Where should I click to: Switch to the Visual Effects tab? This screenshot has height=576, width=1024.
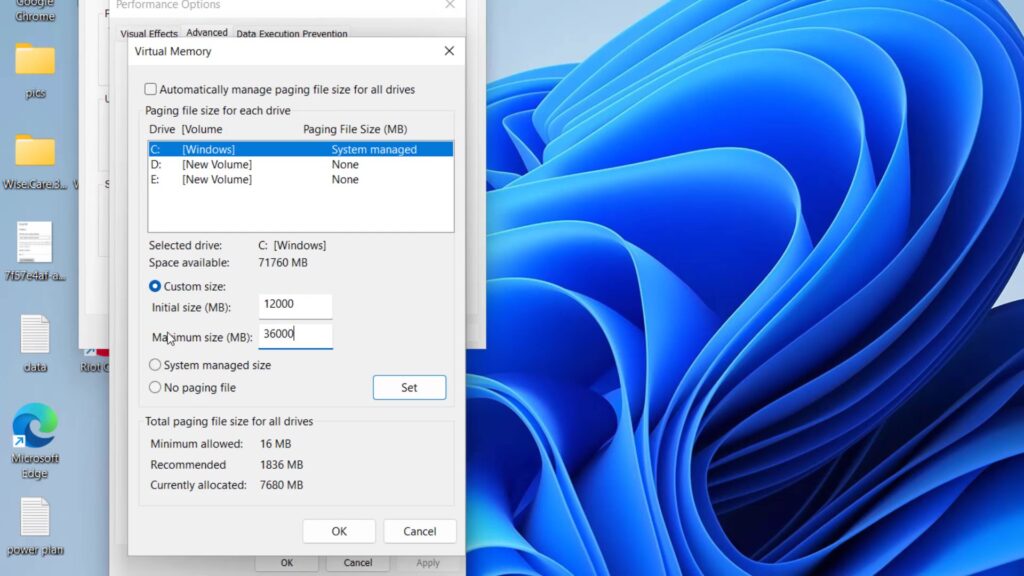[148, 33]
